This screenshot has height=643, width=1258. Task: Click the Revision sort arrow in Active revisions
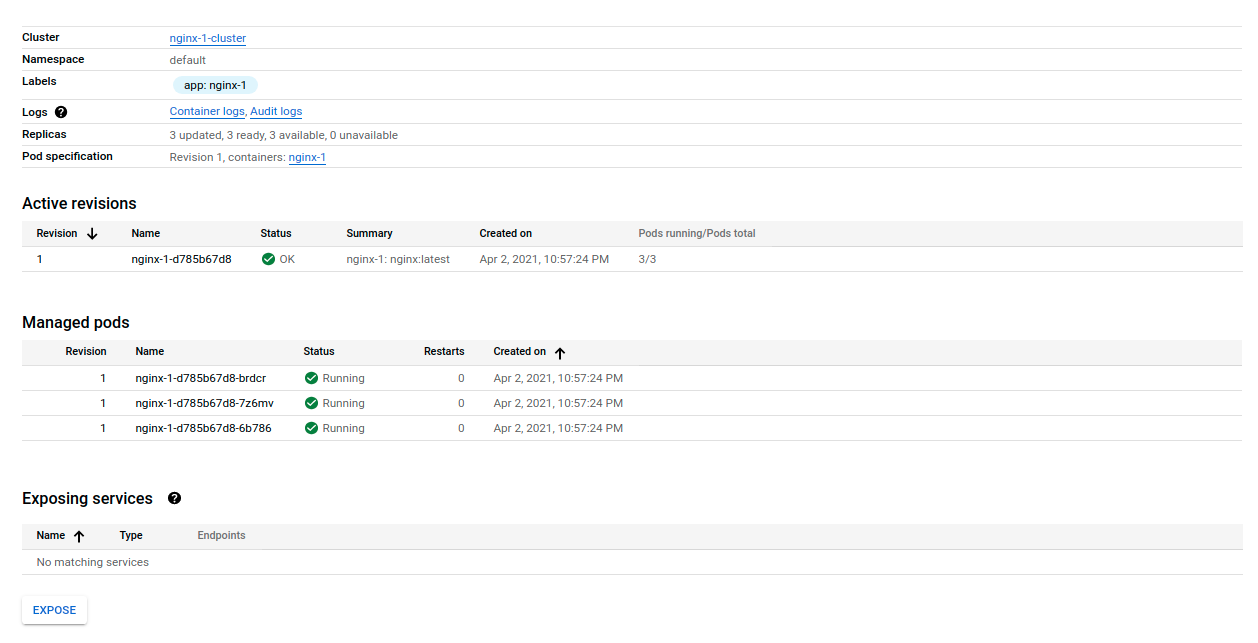tap(92, 233)
